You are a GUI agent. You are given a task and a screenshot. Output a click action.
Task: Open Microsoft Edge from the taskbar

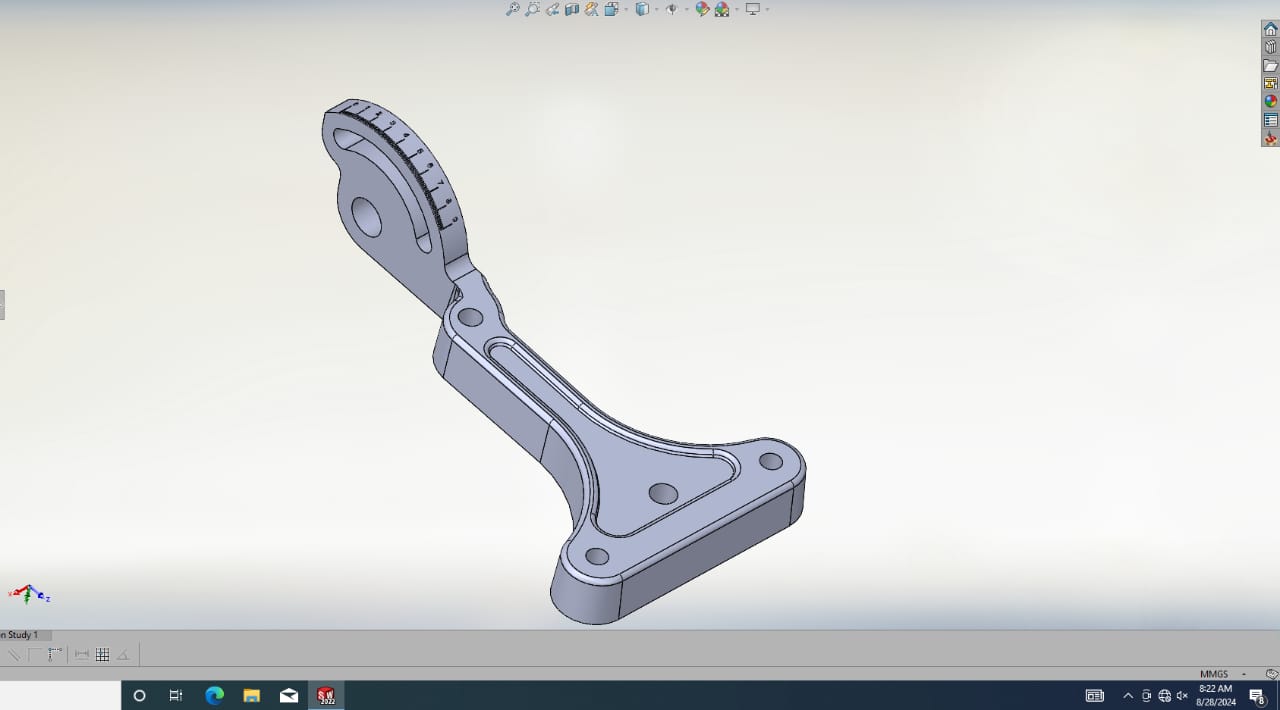[x=214, y=696]
